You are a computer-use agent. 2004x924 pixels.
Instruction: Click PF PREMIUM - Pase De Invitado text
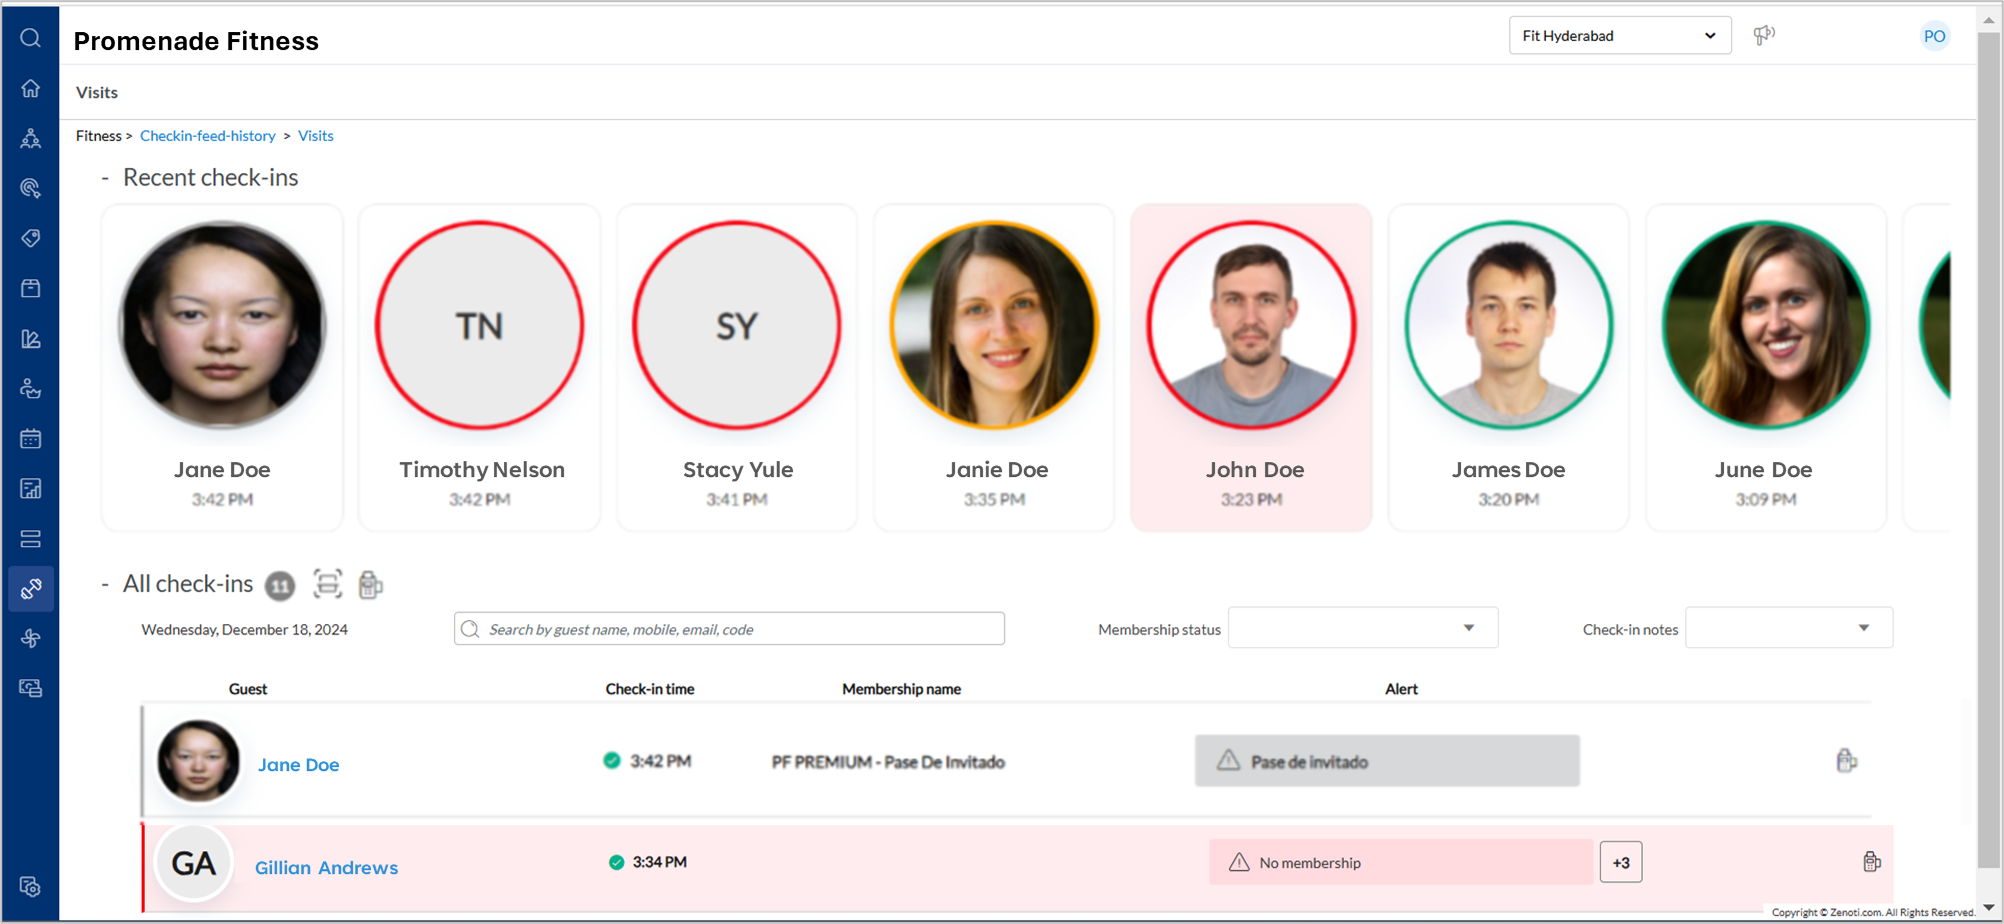coord(888,762)
